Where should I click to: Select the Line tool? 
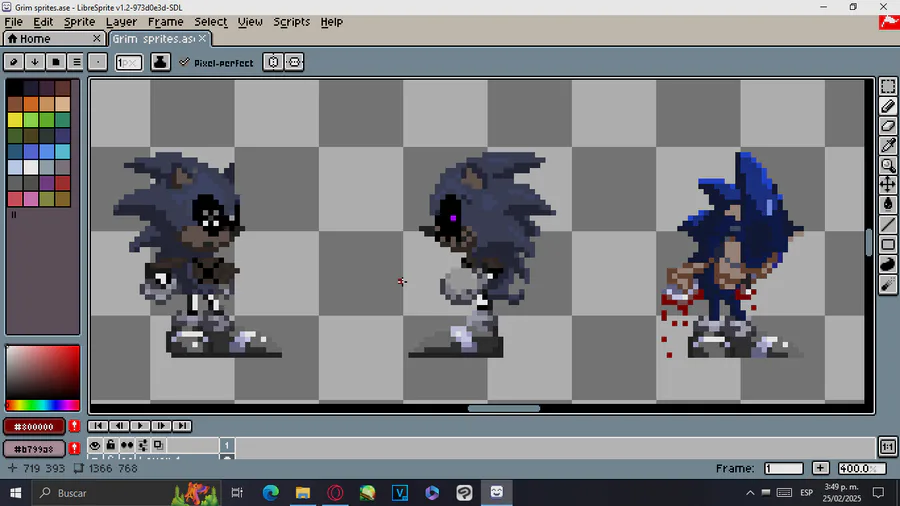point(887,224)
